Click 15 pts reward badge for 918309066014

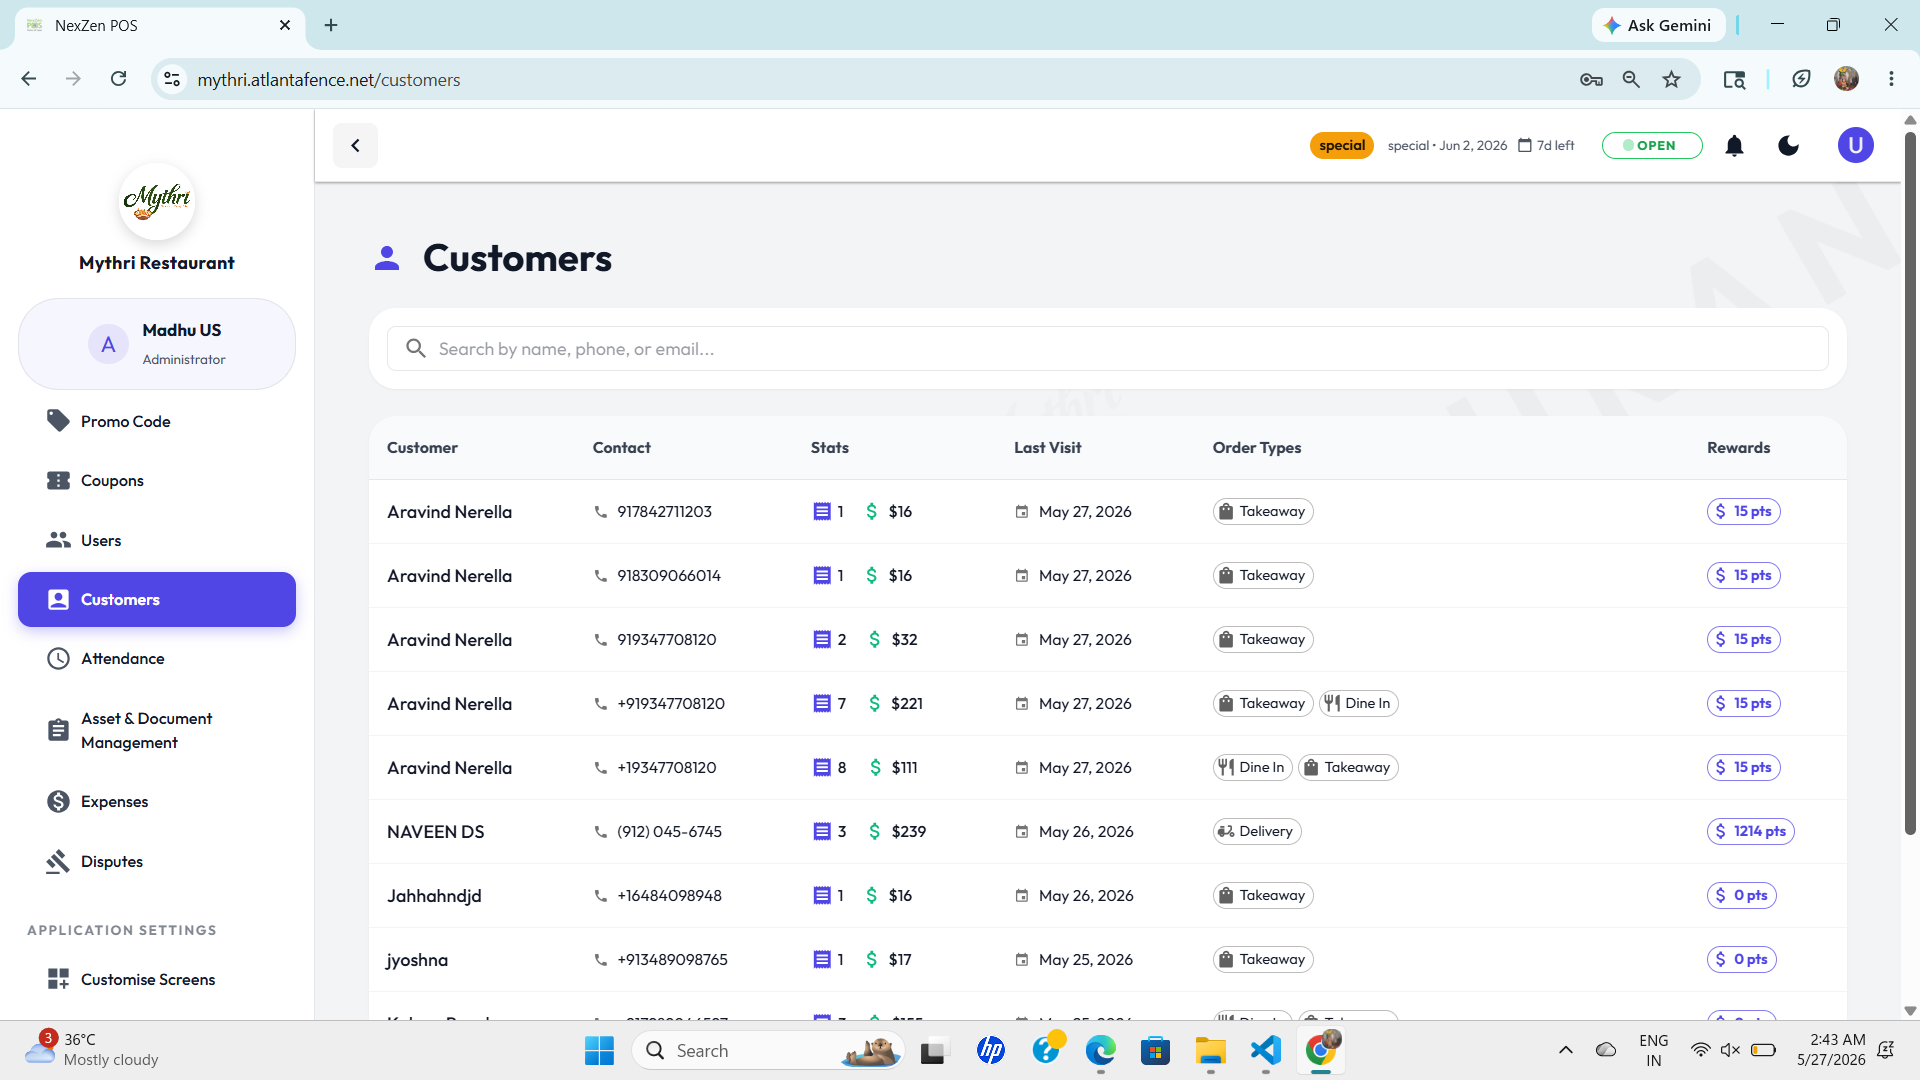(x=1743, y=576)
